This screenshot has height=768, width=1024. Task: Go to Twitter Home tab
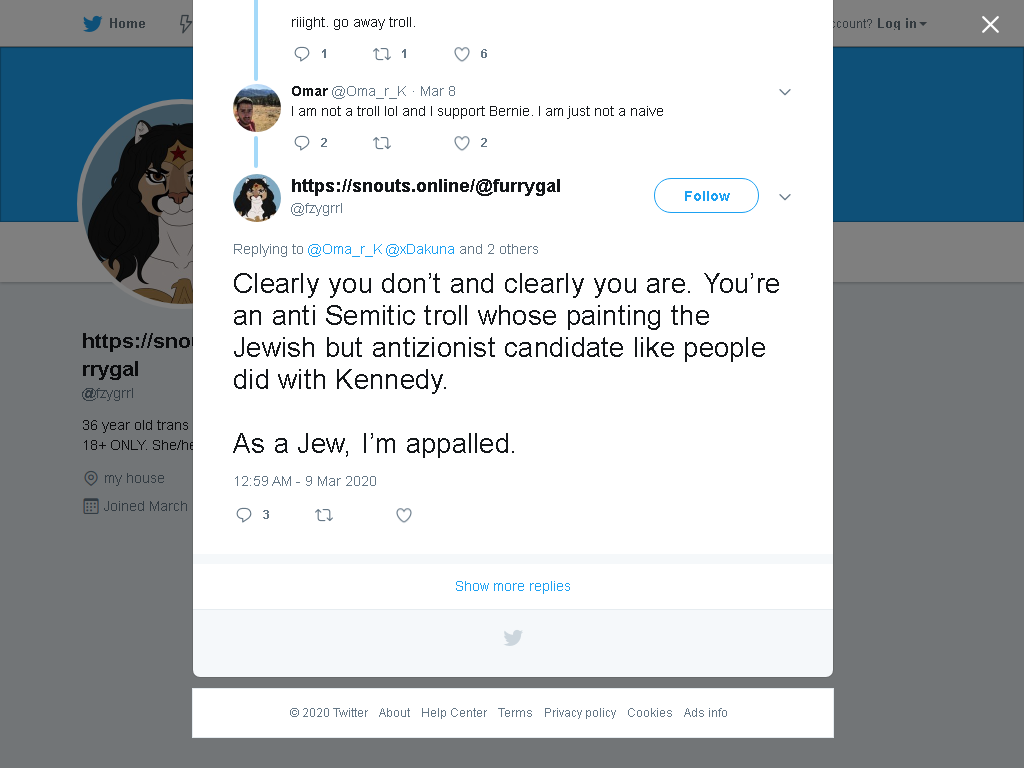[x=114, y=24]
